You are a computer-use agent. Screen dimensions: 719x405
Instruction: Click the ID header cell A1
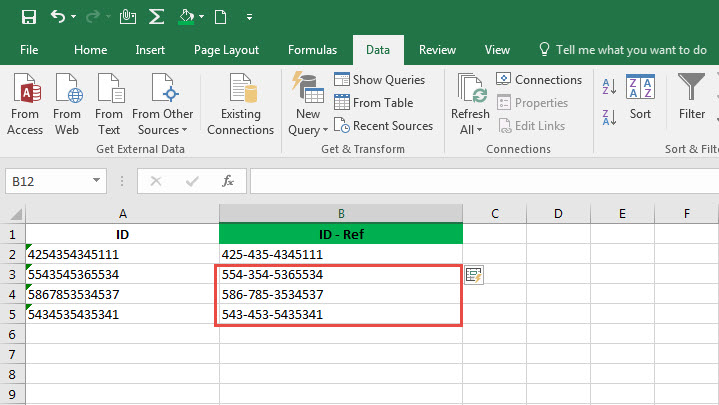tap(122, 234)
